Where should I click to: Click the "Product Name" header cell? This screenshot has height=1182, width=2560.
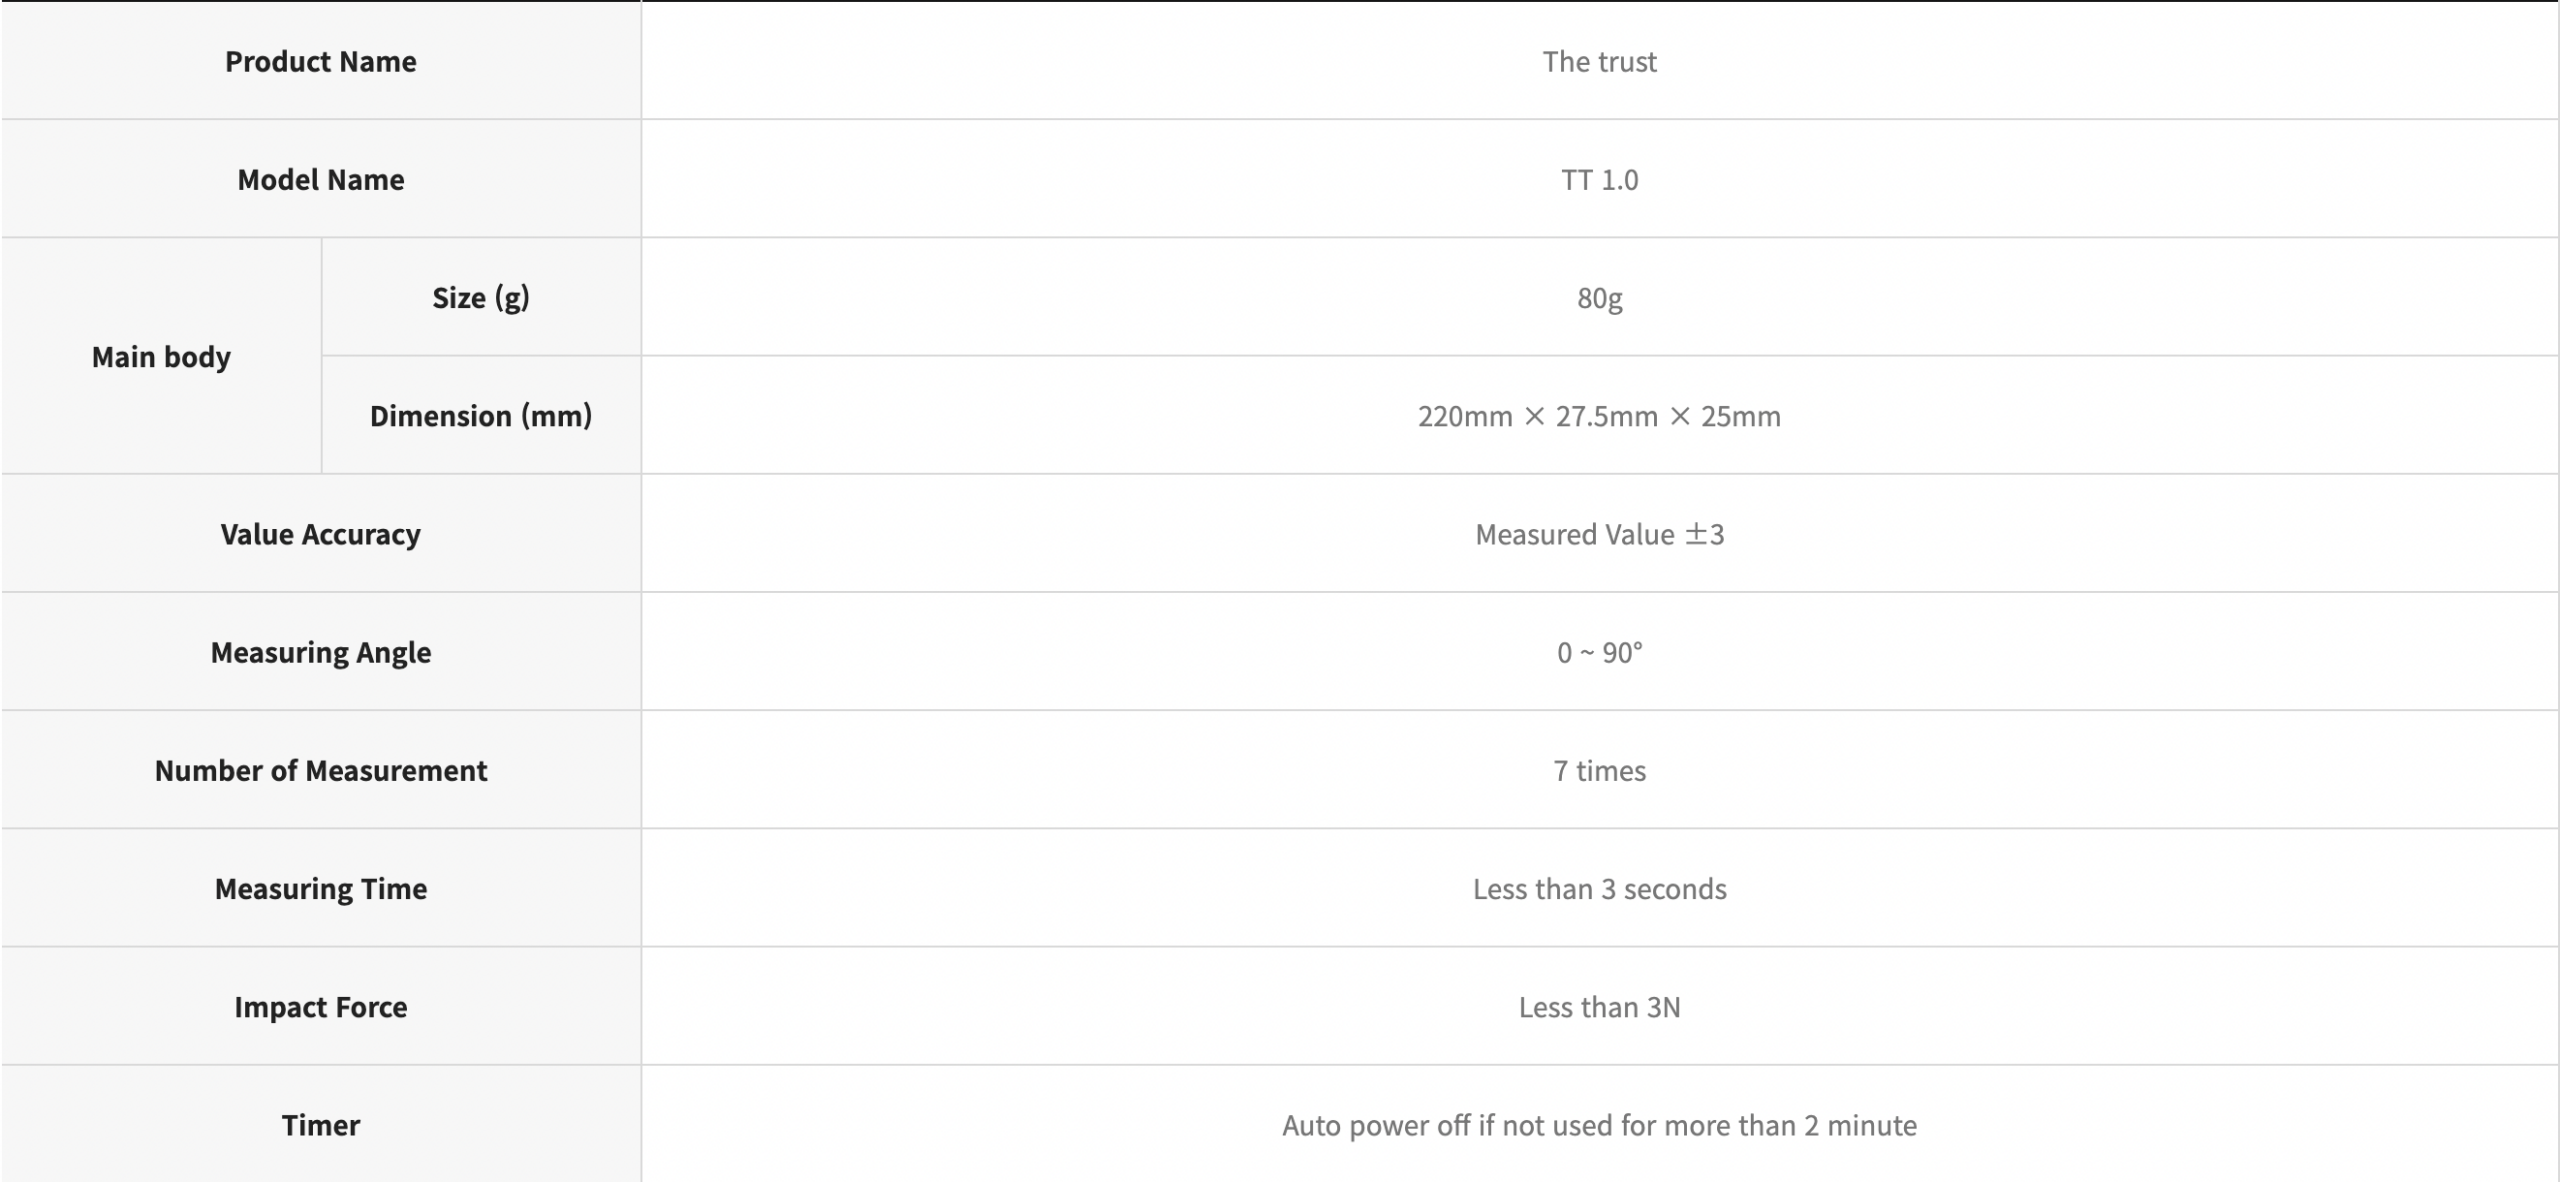[x=320, y=61]
